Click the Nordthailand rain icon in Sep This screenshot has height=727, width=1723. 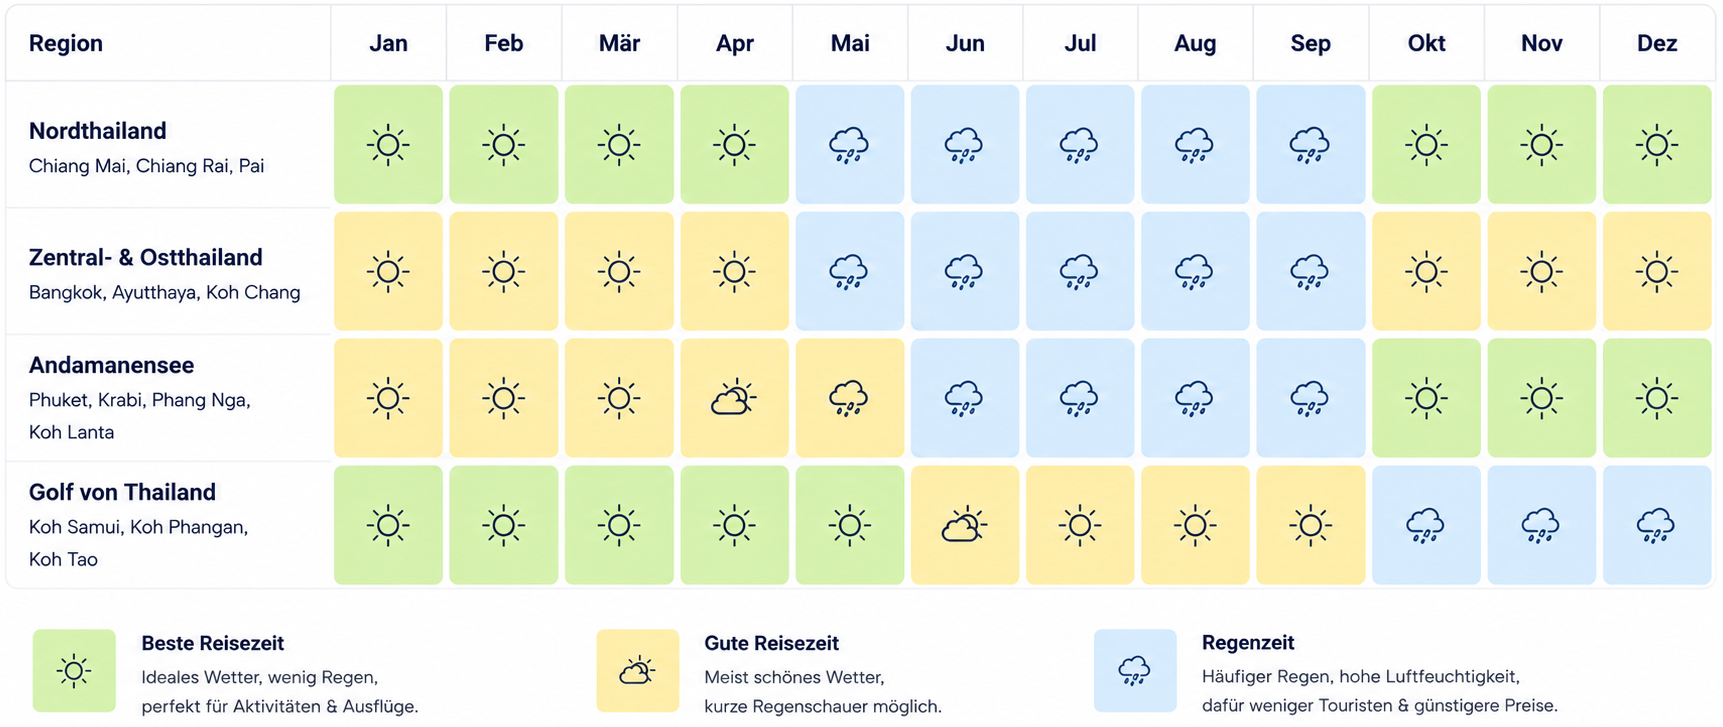click(1311, 145)
